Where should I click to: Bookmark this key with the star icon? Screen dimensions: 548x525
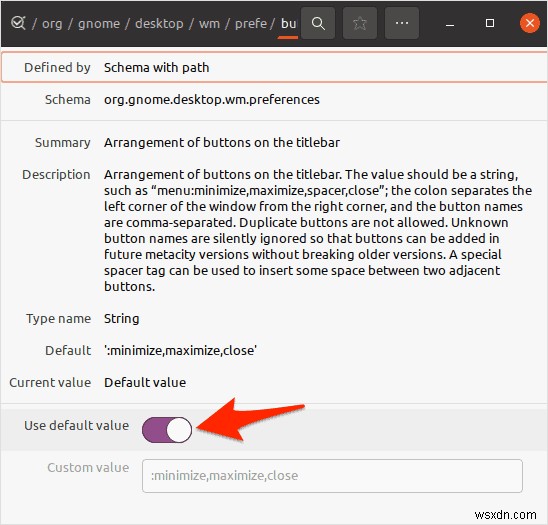coord(360,23)
